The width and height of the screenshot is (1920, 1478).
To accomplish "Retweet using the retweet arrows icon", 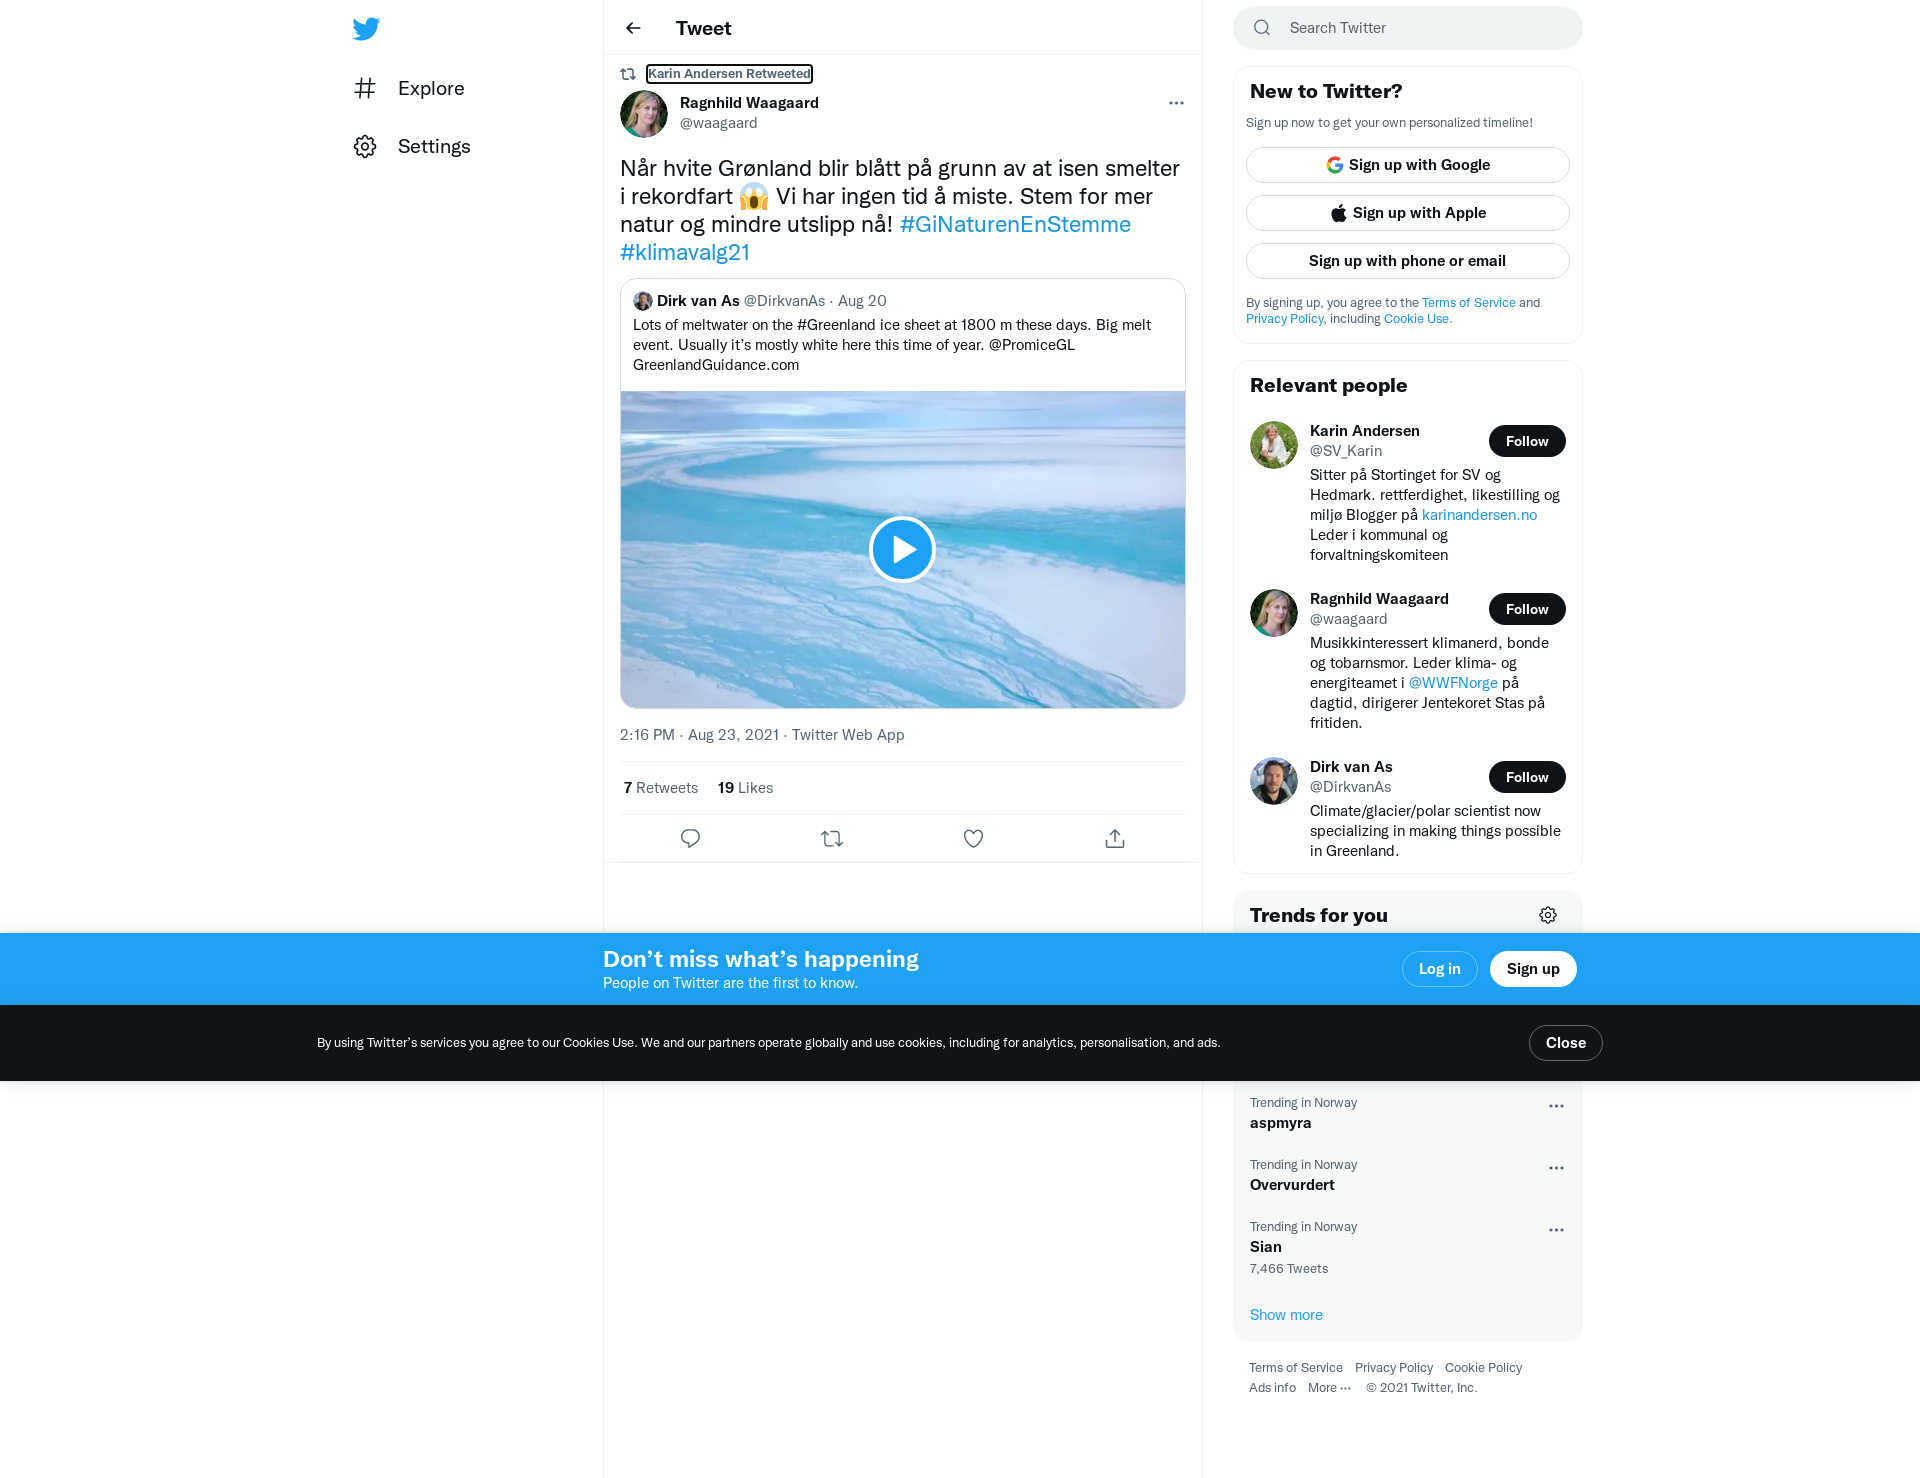I will 832,839.
